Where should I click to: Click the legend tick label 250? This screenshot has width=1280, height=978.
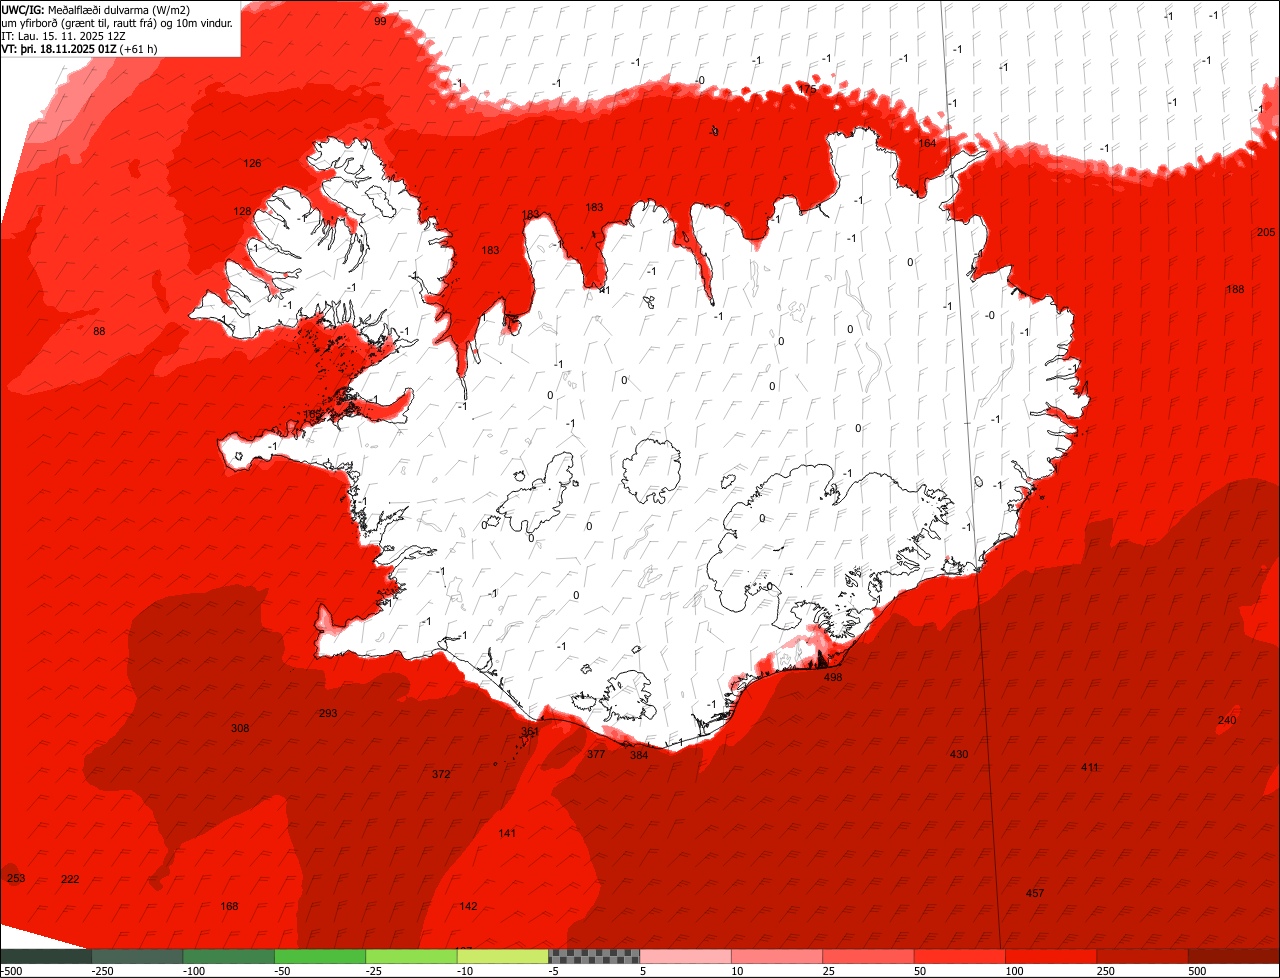[x=1105, y=971]
